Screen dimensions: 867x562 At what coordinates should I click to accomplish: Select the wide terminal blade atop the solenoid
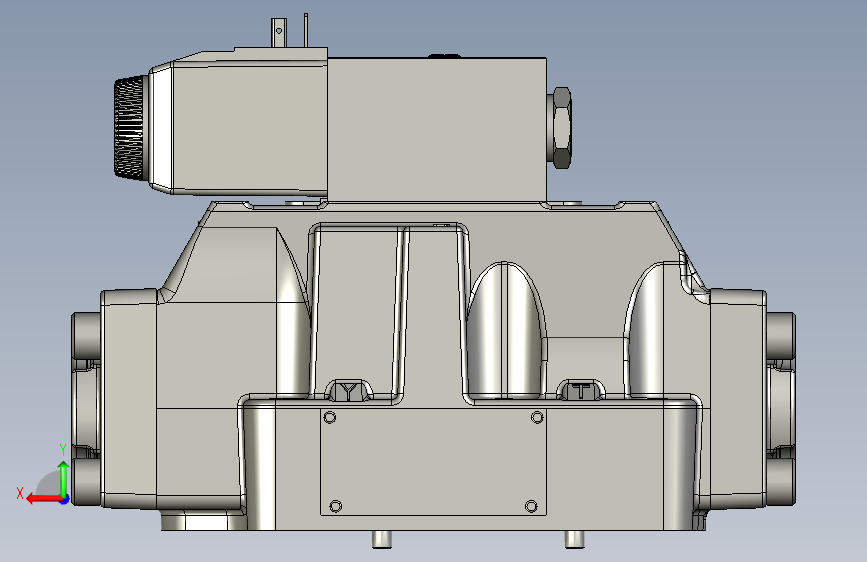pos(279,33)
